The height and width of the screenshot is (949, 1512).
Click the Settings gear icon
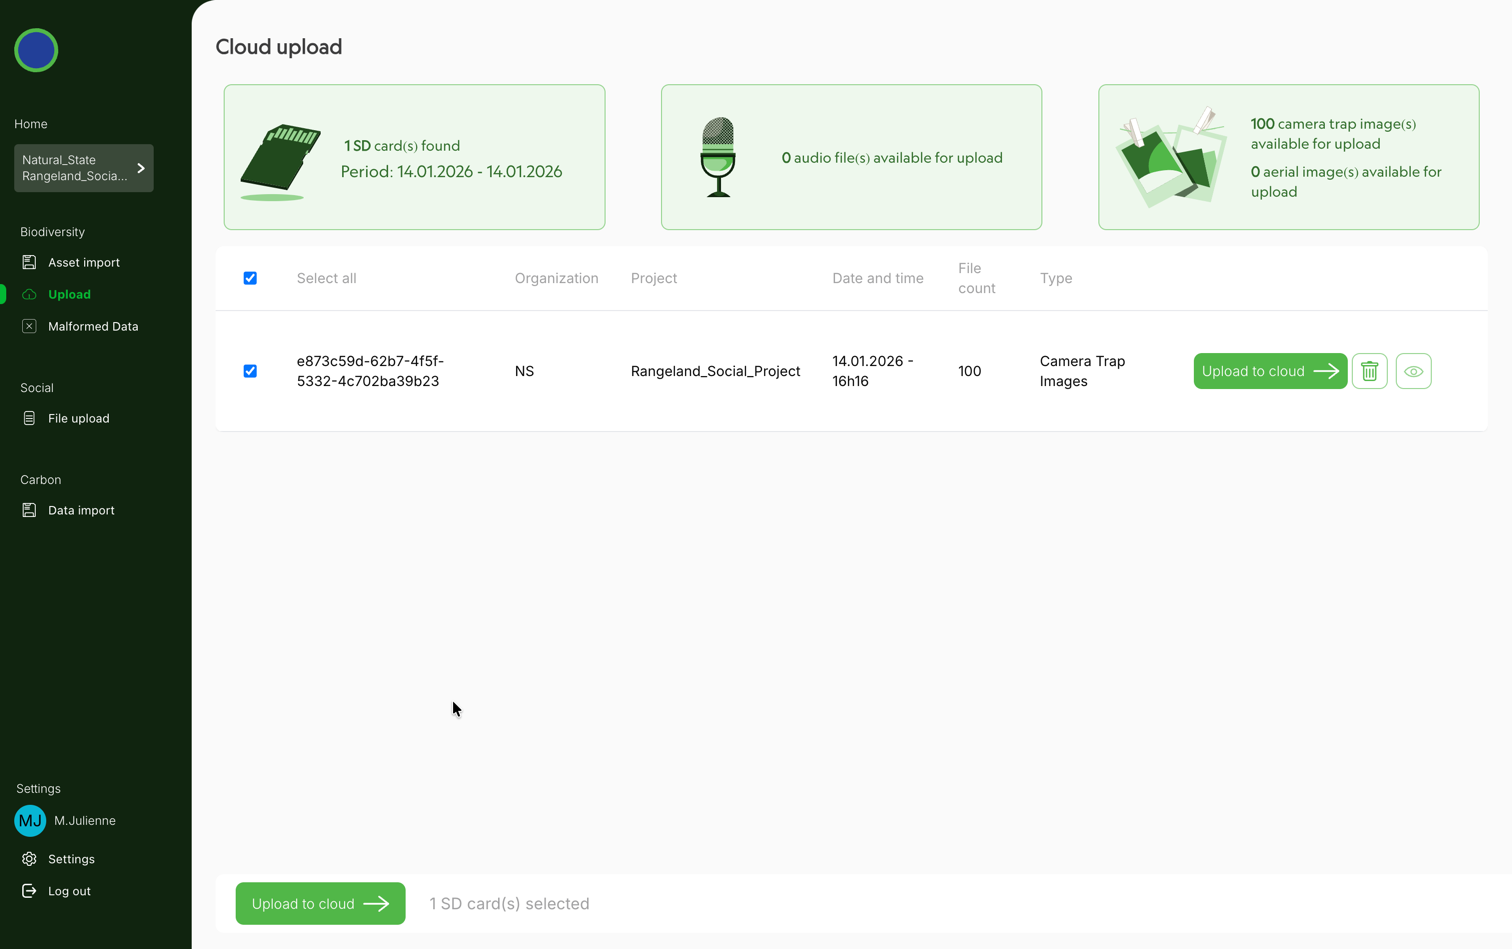coord(29,859)
